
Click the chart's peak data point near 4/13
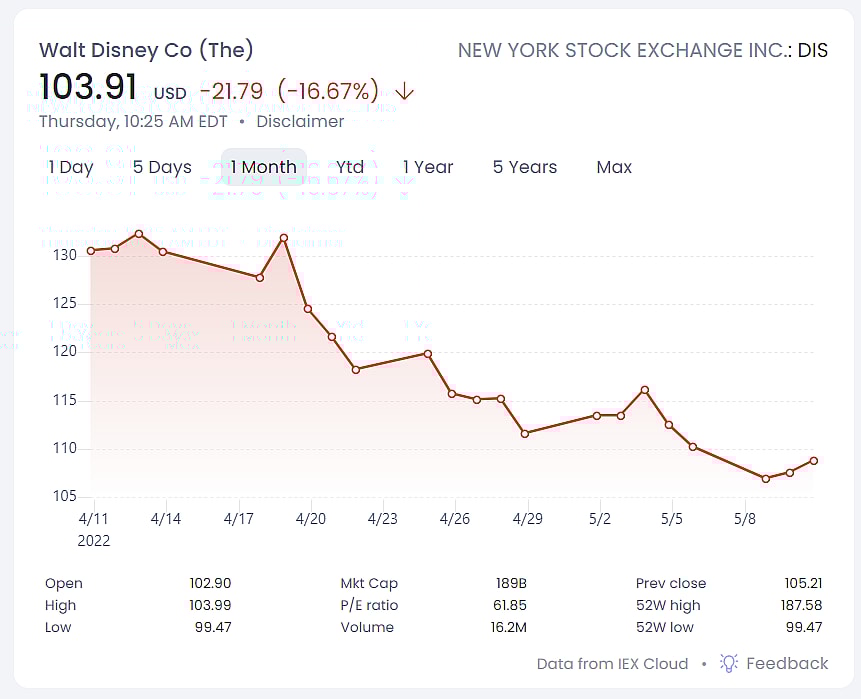139,234
